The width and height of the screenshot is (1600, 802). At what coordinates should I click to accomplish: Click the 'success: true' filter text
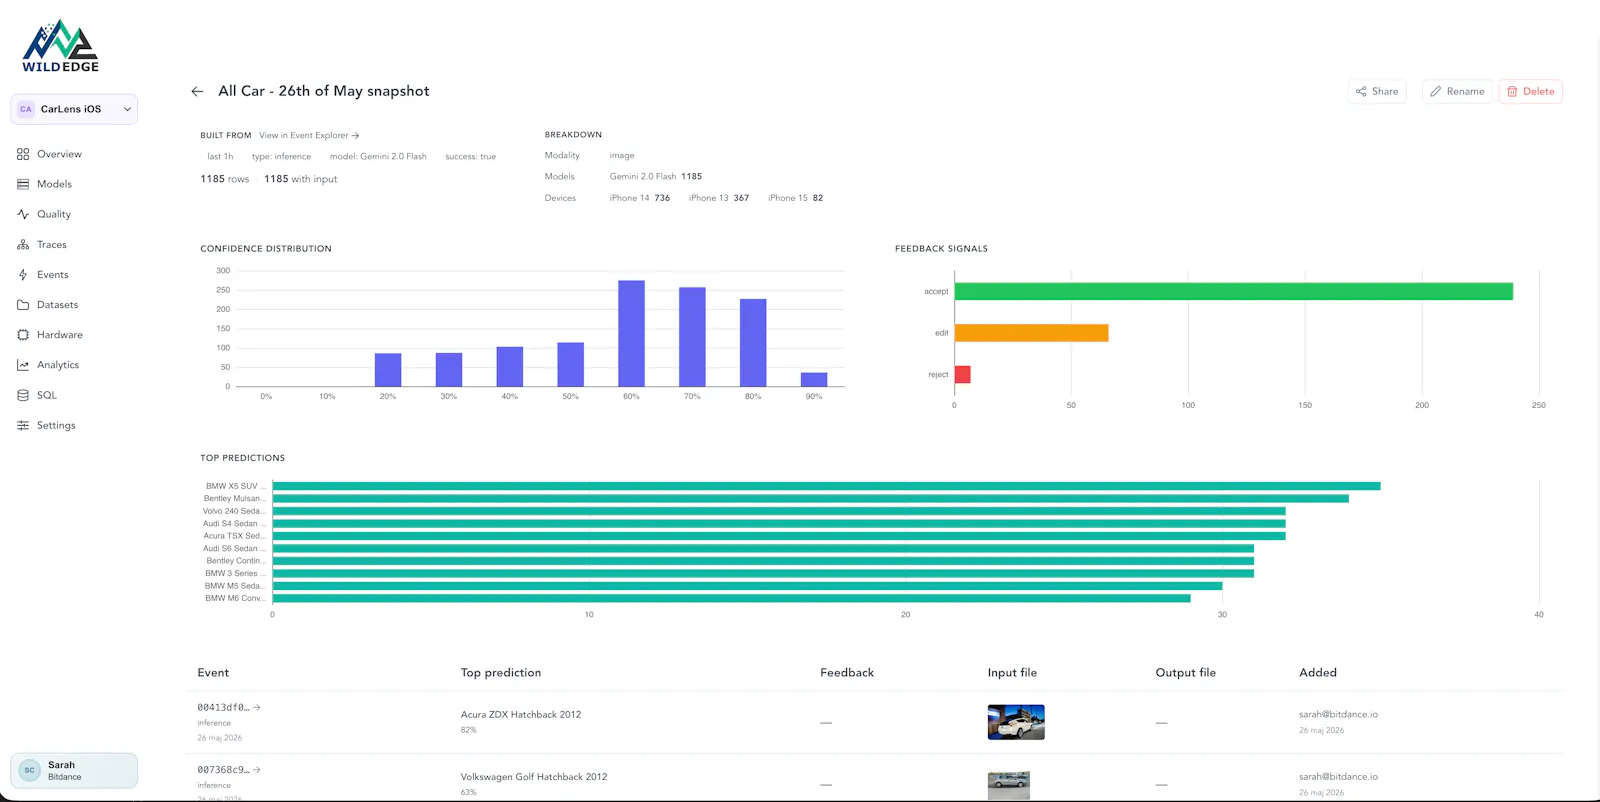(470, 157)
